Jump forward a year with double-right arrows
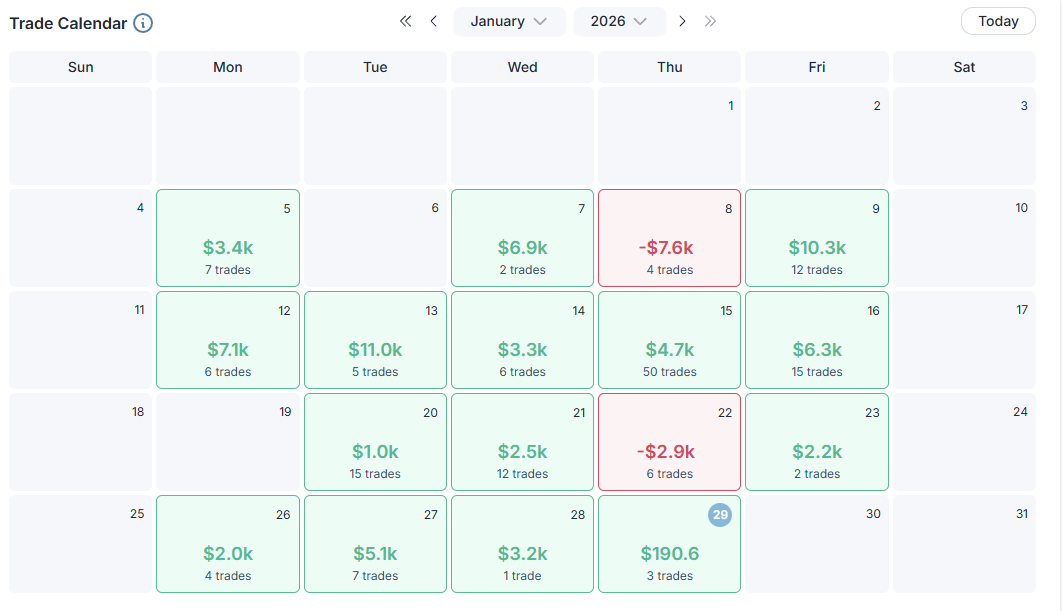Viewport: 1062px width, 611px height. (x=710, y=21)
